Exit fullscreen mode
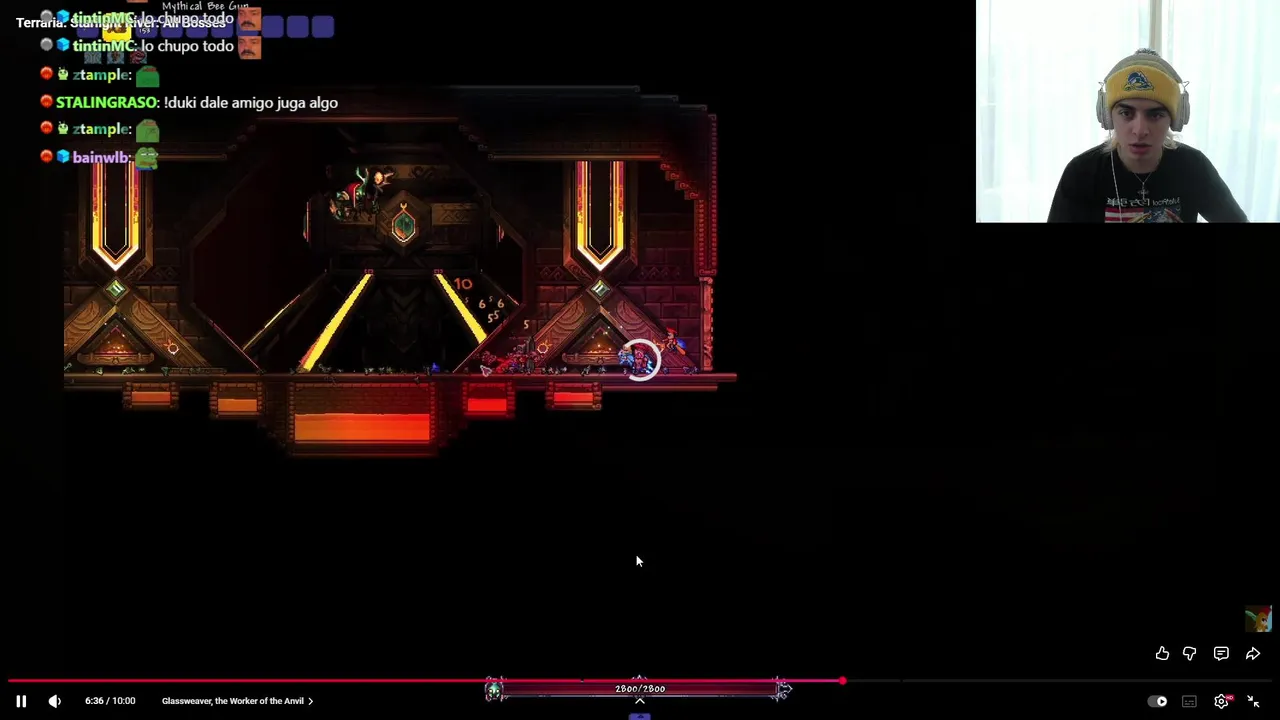Viewport: 1280px width, 720px height. (1253, 701)
